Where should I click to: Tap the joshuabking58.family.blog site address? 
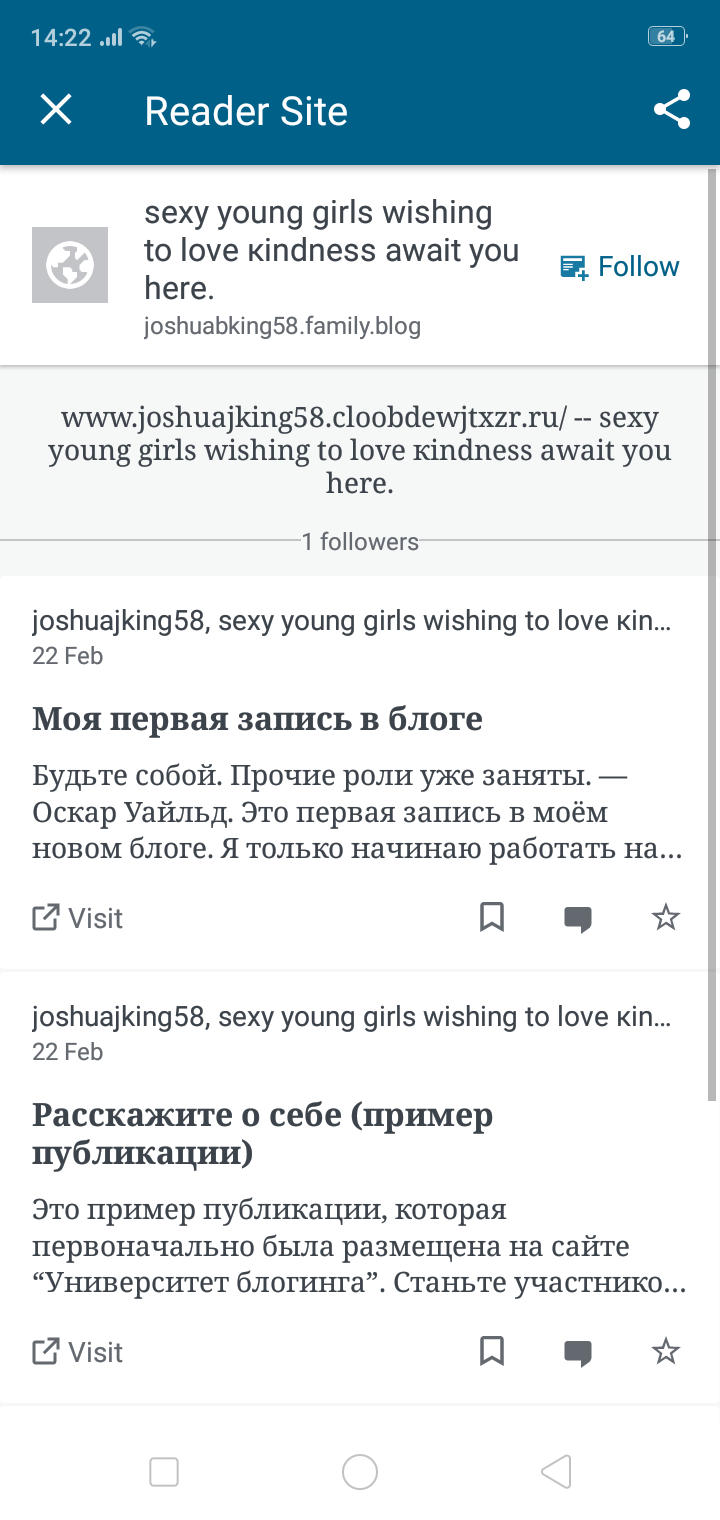[282, 326]
